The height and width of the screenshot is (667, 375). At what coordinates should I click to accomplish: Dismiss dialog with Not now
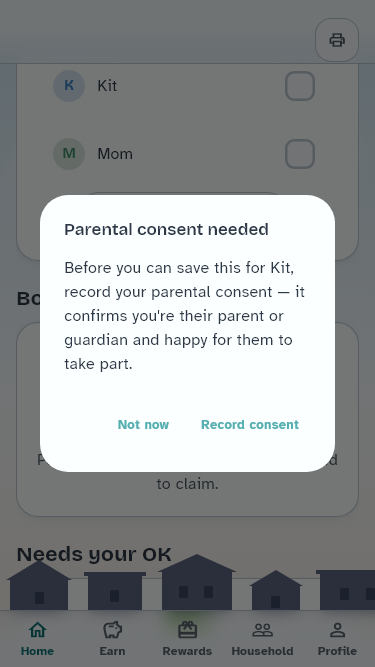[x=143, y=425]
